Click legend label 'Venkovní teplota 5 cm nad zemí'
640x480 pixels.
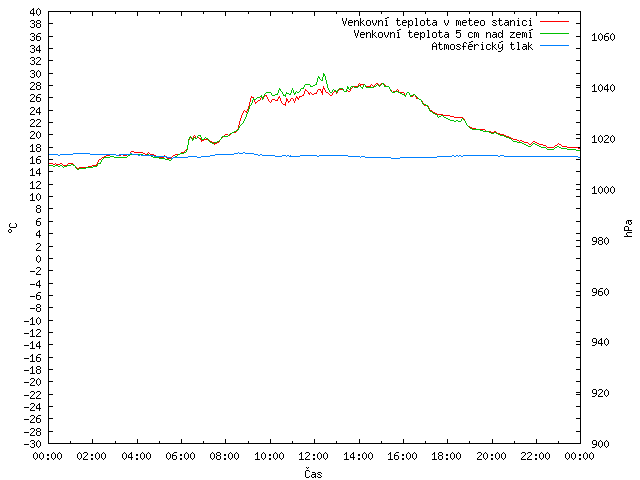pyautogui.click(x=443, y=34)
